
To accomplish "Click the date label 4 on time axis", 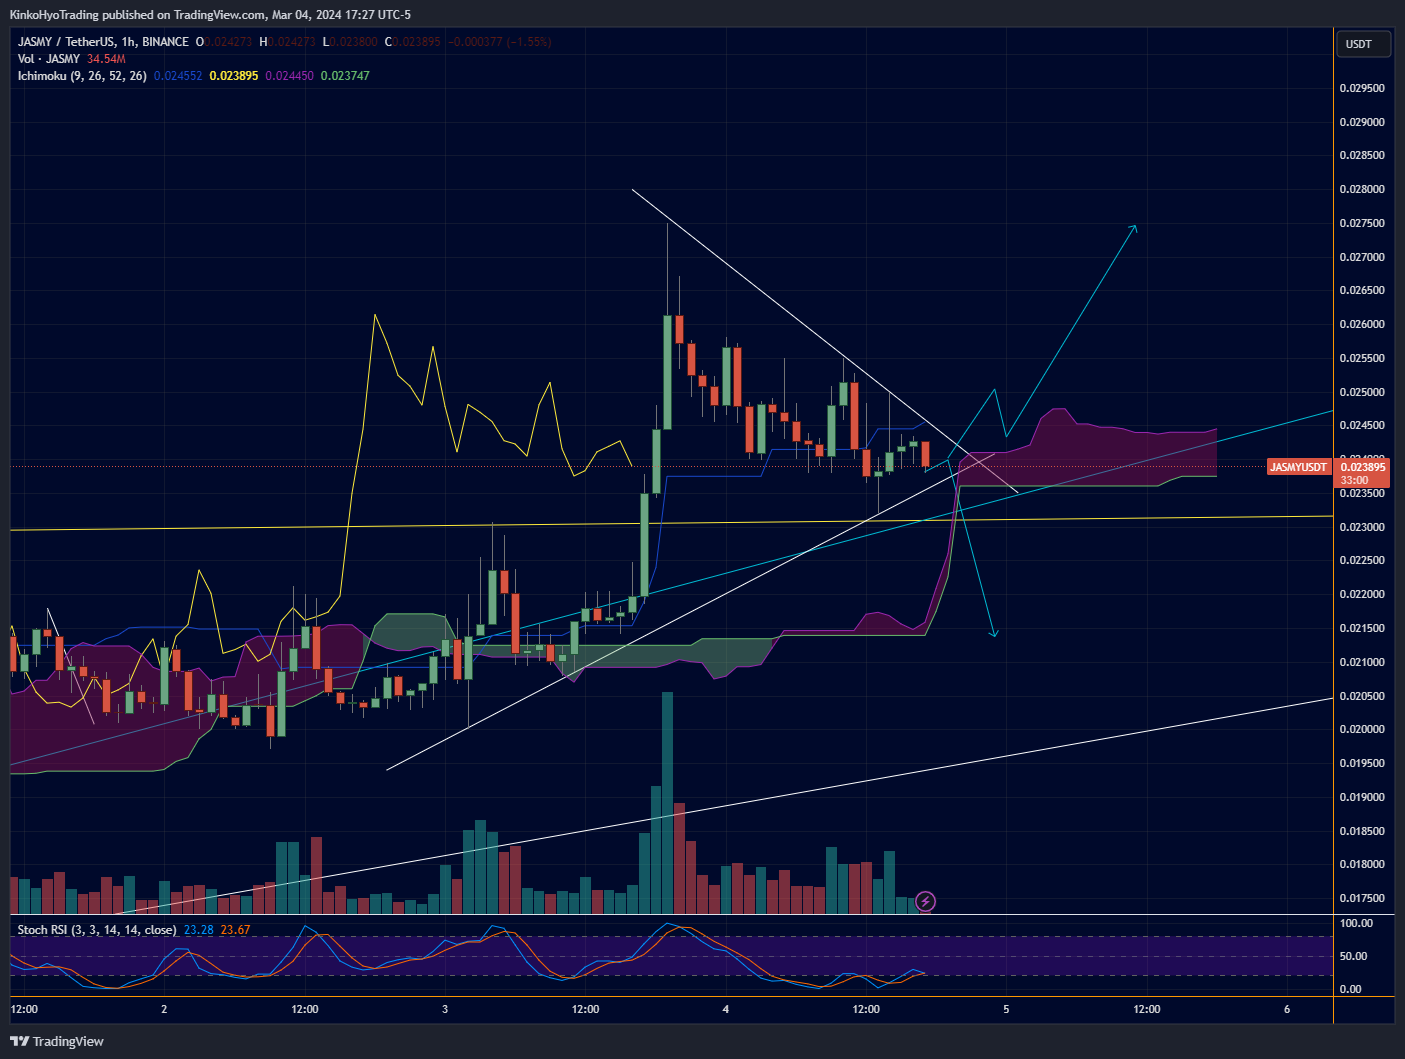I will [726, 1009].
